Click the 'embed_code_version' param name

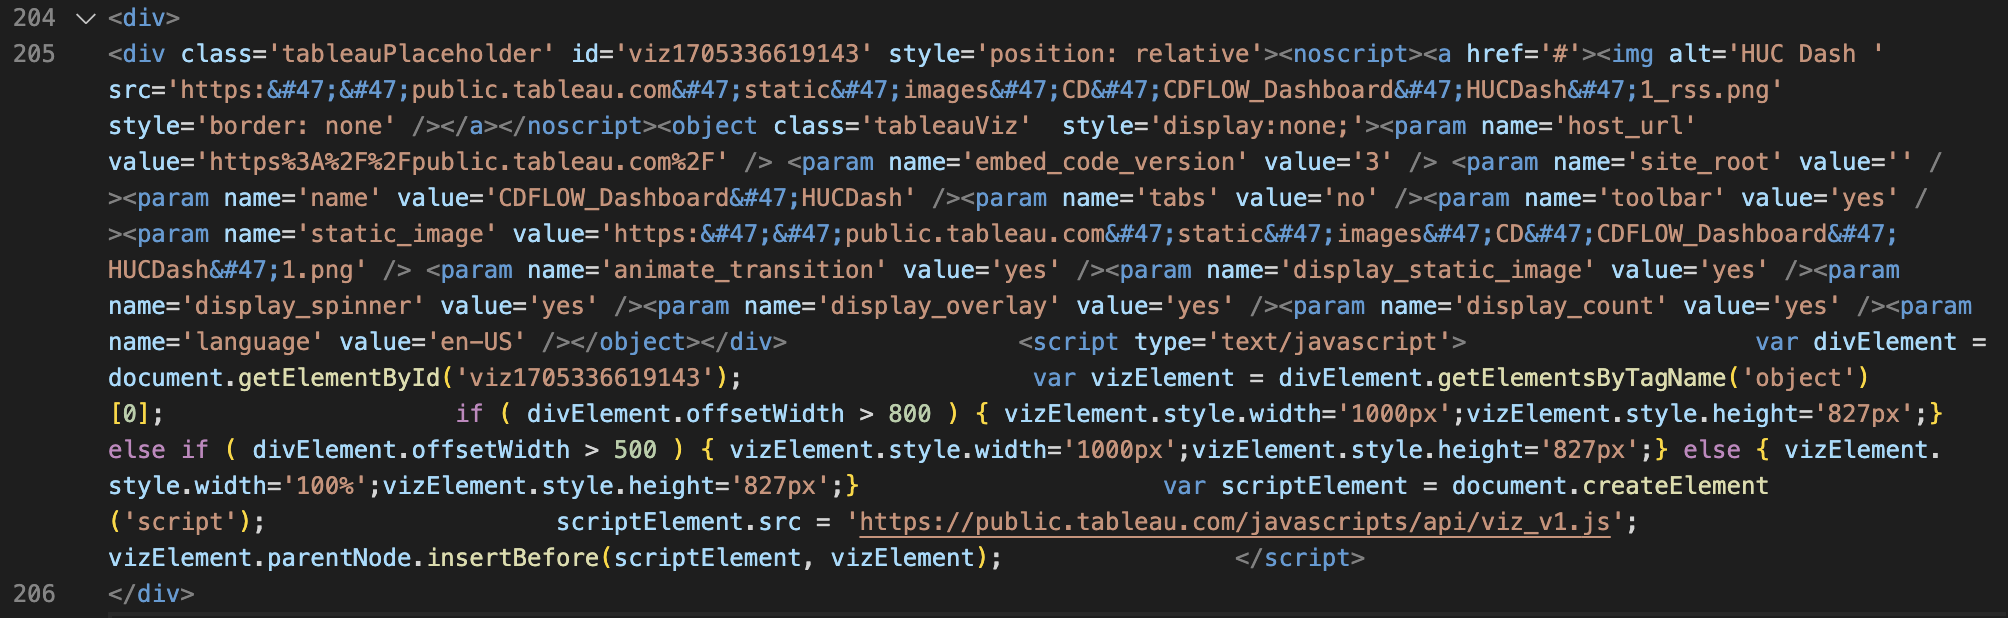1105,162
